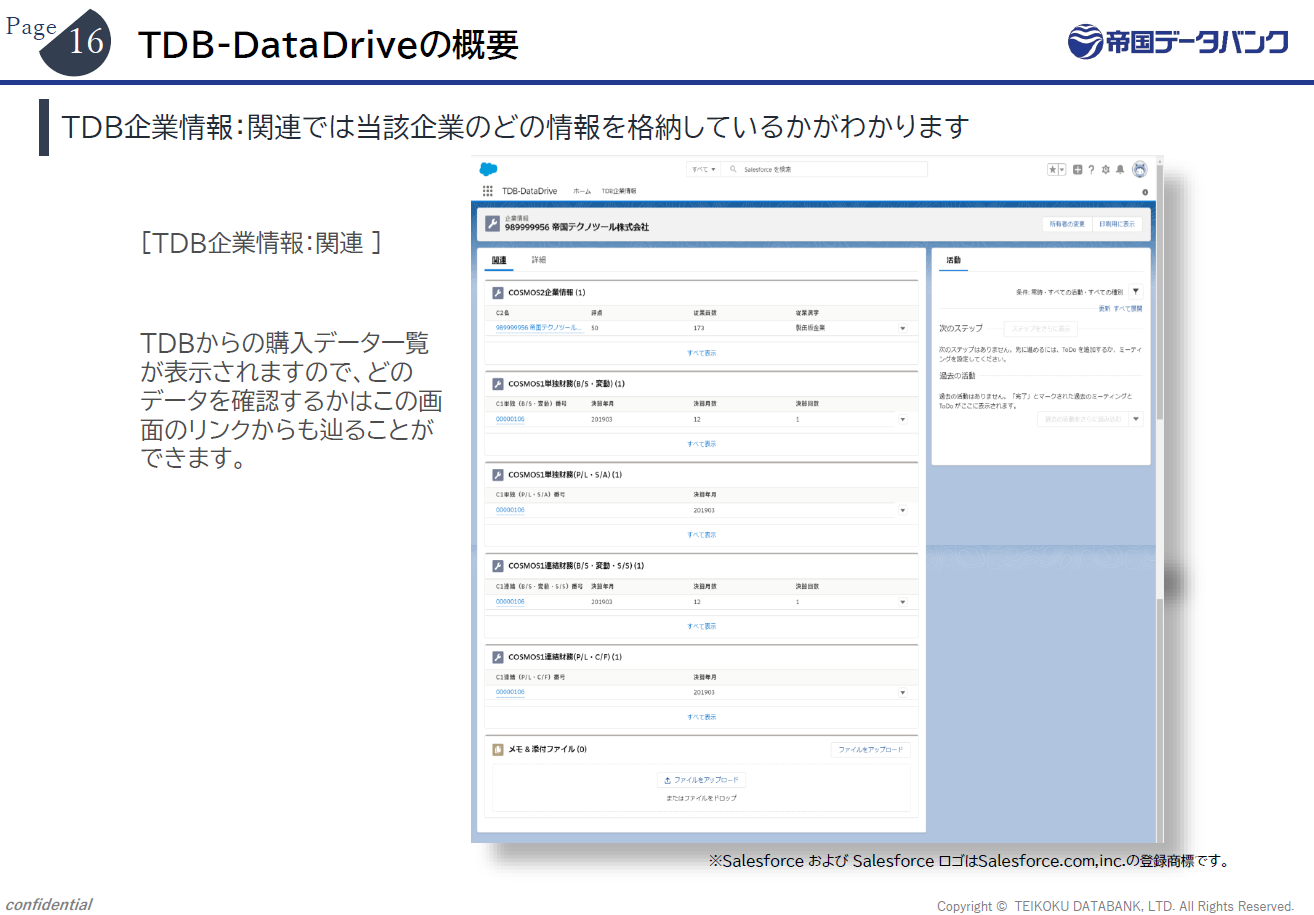Click the activity filter funnel icon
This screenshot has height=915, width=1314.
pyautogui.click(x=1135, y=291)
